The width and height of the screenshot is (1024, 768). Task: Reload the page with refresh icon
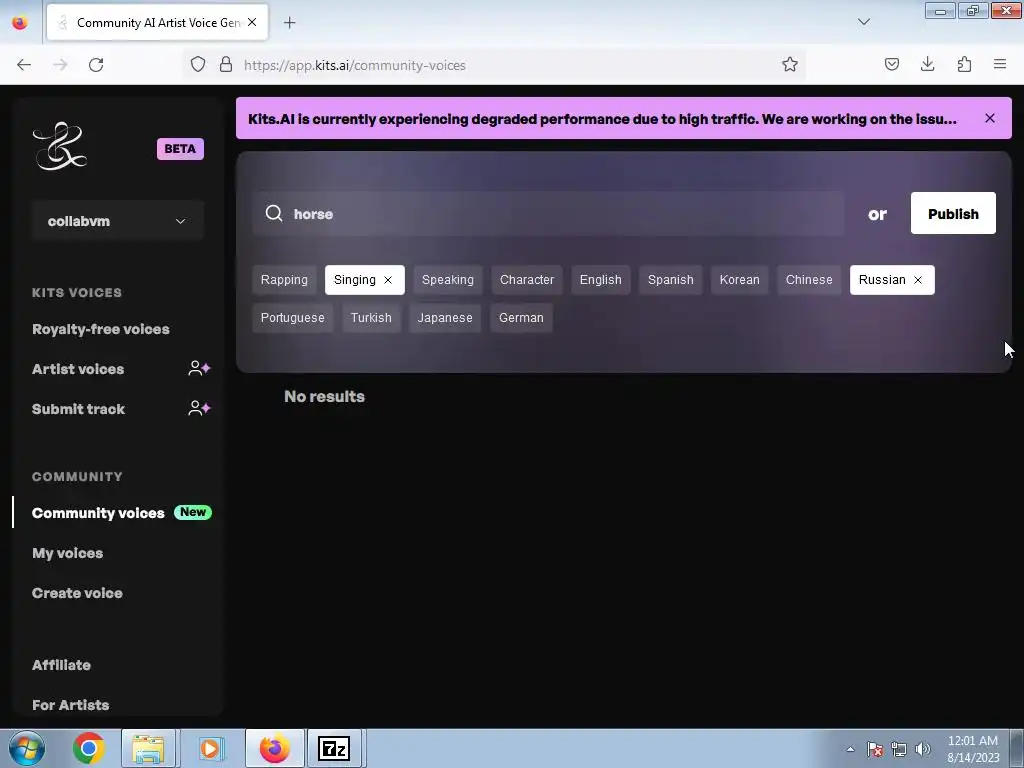tap(96, 65)
